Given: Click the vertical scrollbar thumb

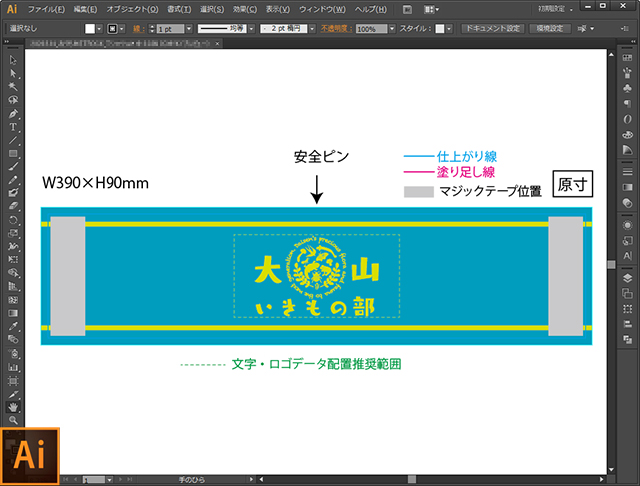Looking at the screenshot, I should click(611, 264).
